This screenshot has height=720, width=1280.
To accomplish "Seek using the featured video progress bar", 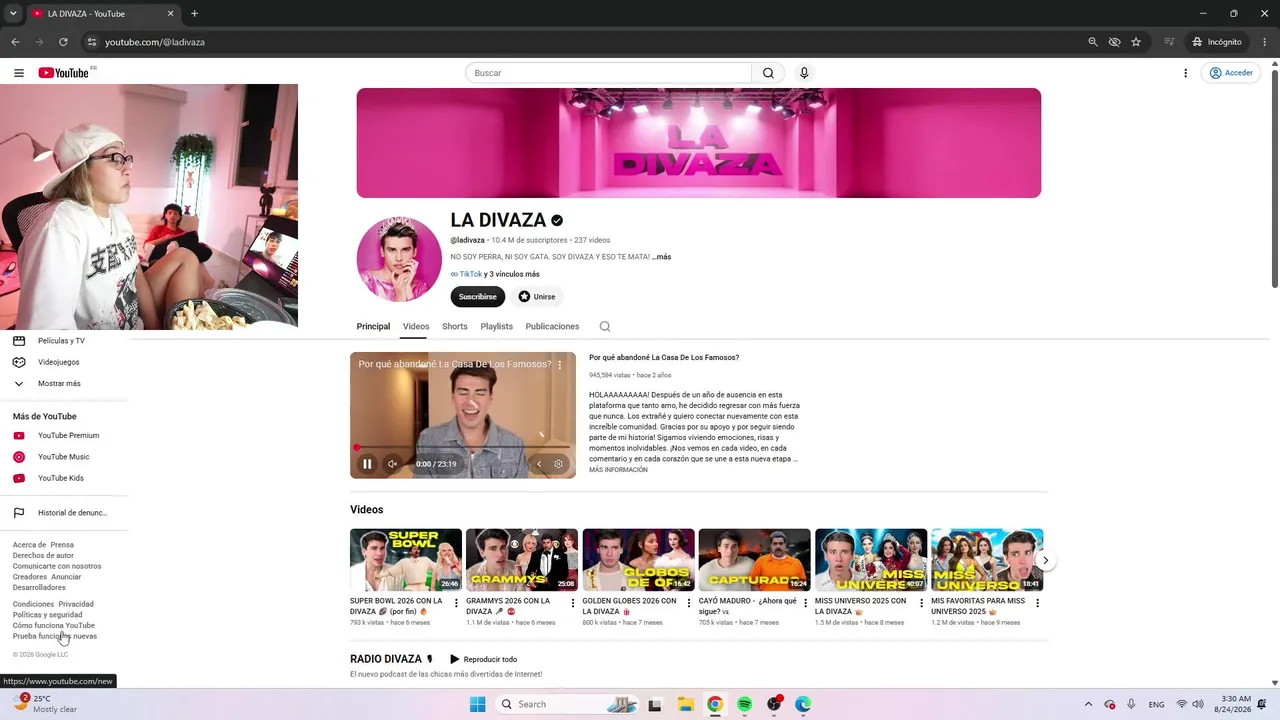I will [x=463, y=447].
